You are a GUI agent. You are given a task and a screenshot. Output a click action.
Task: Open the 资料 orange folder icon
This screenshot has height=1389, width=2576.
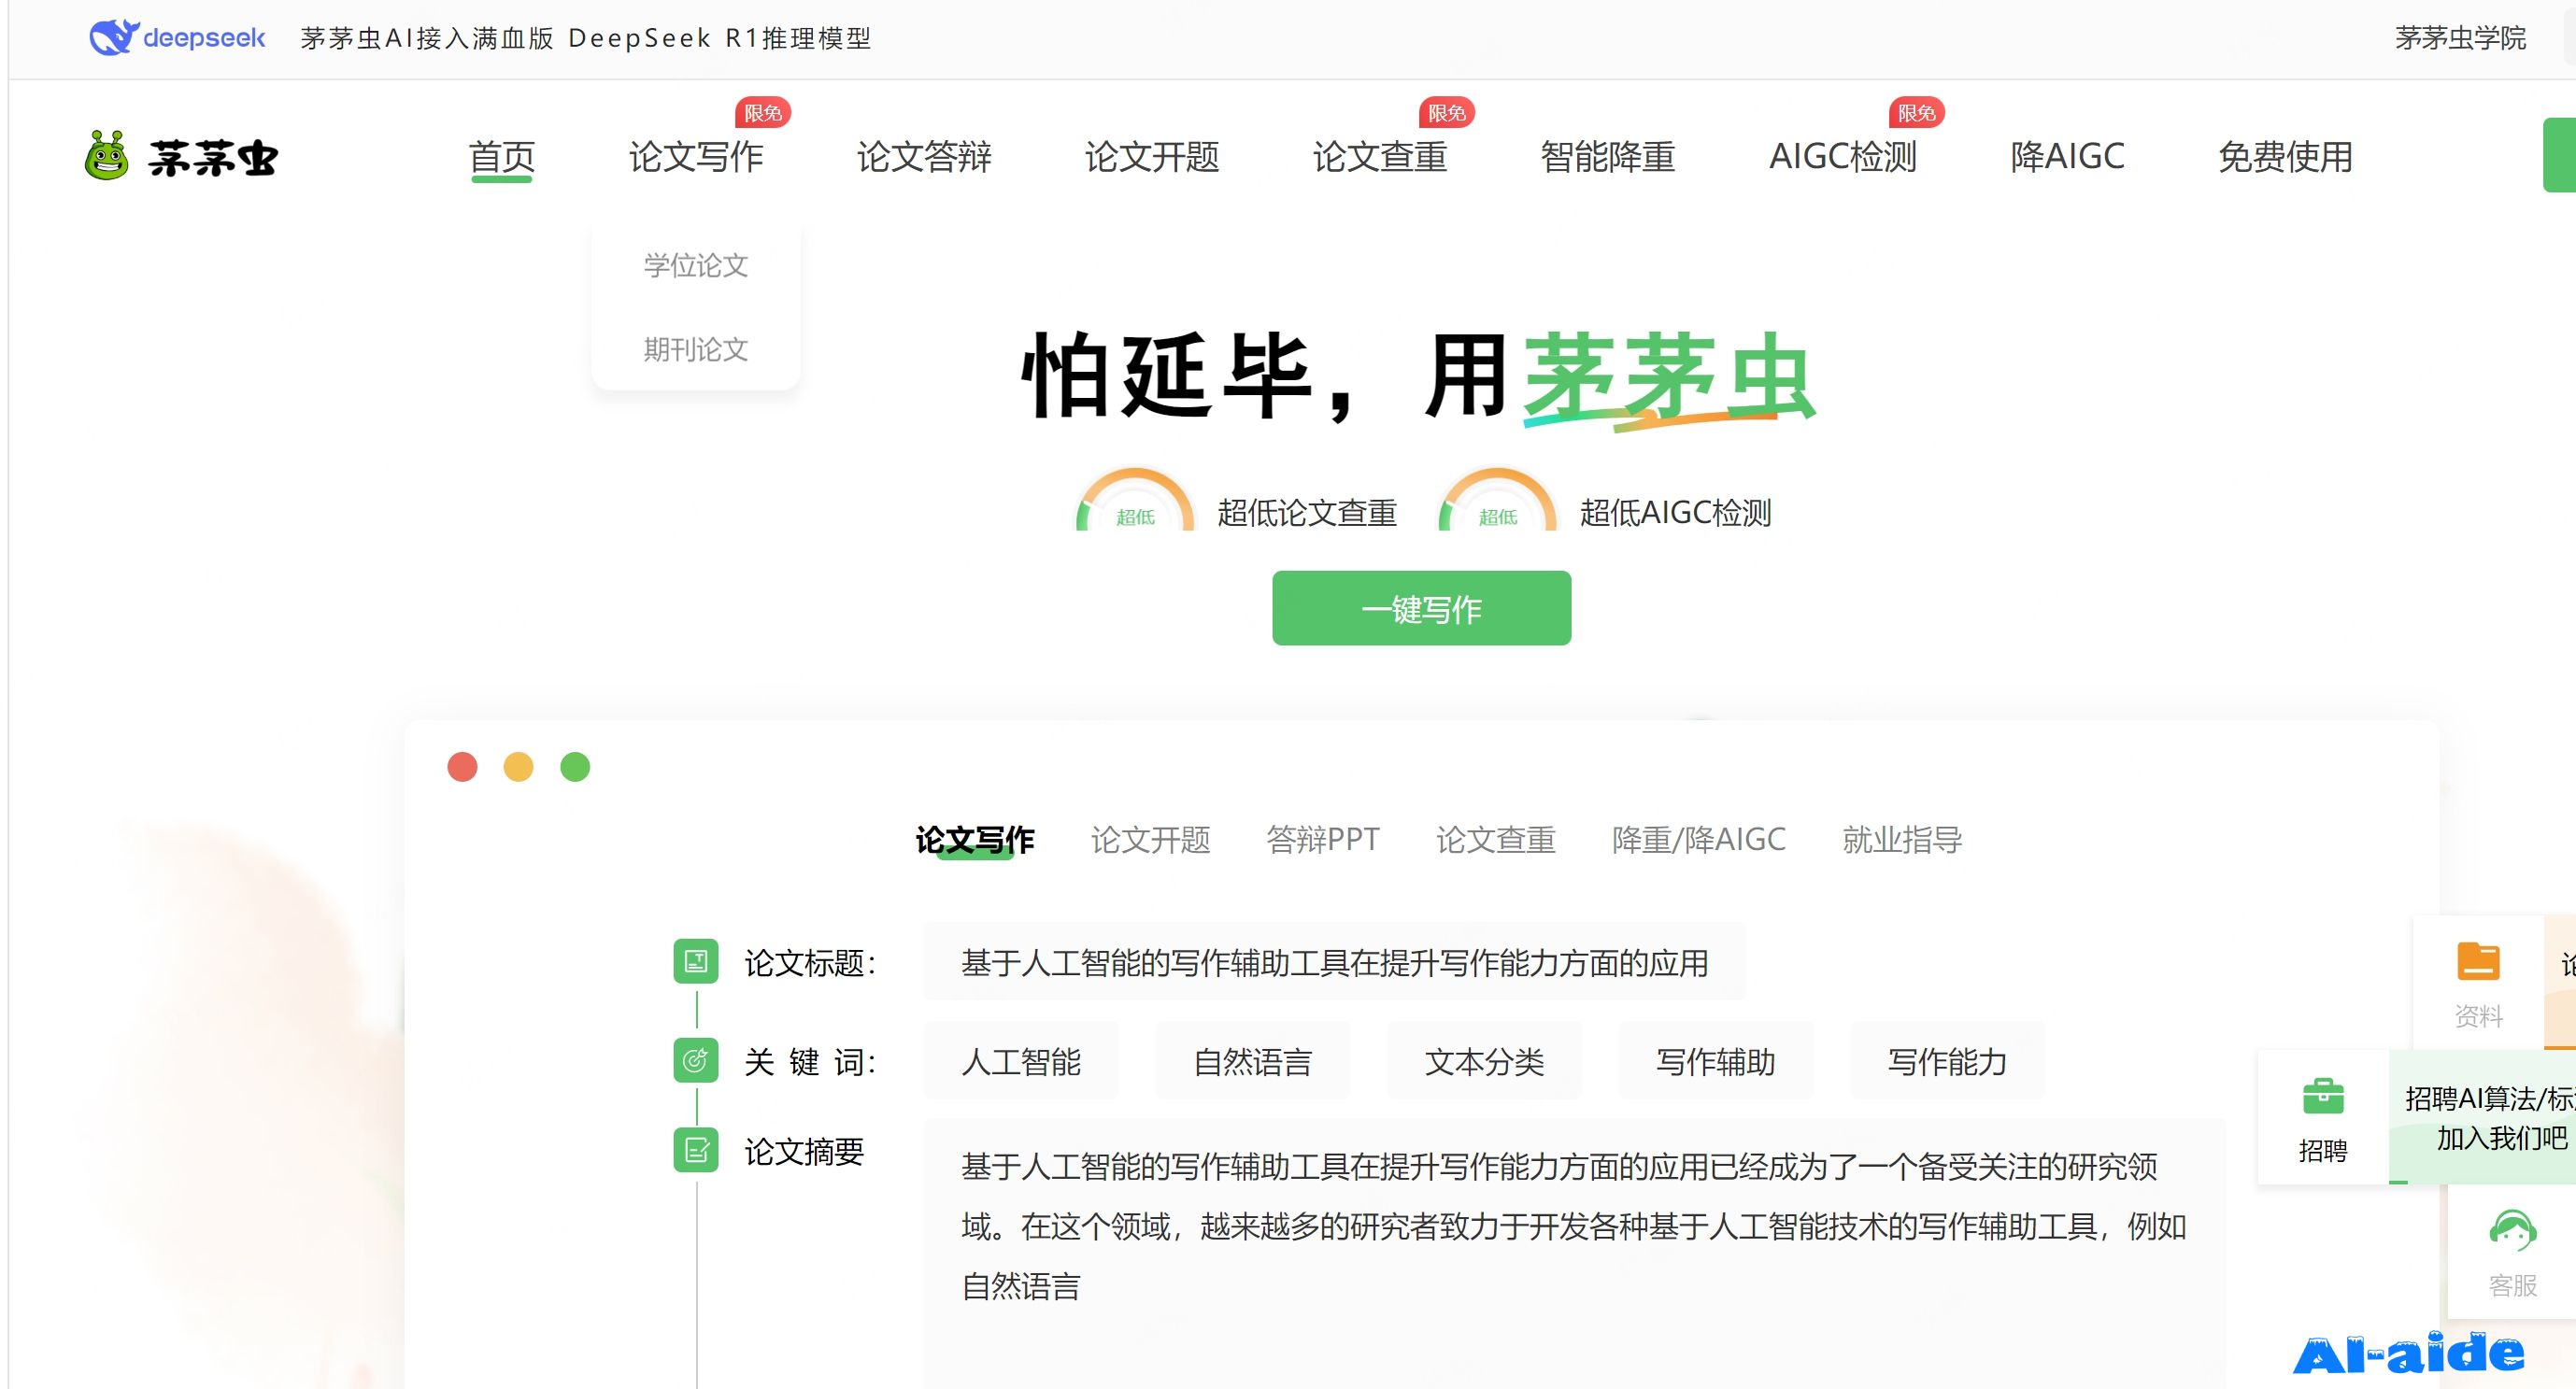[x=2478, y=962]
